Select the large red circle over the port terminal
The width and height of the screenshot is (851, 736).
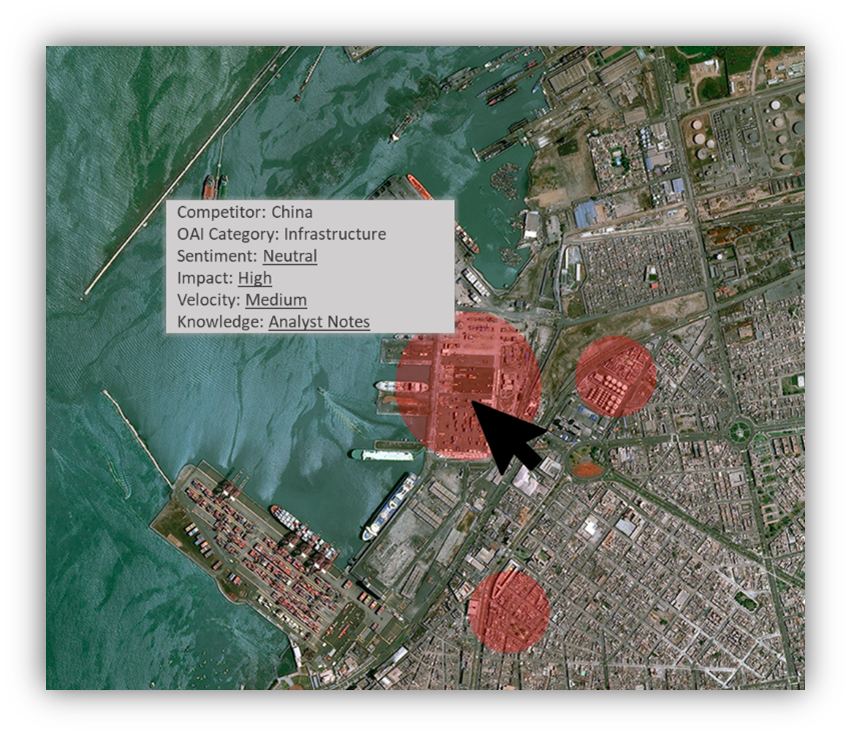click(x=468, y=385)
